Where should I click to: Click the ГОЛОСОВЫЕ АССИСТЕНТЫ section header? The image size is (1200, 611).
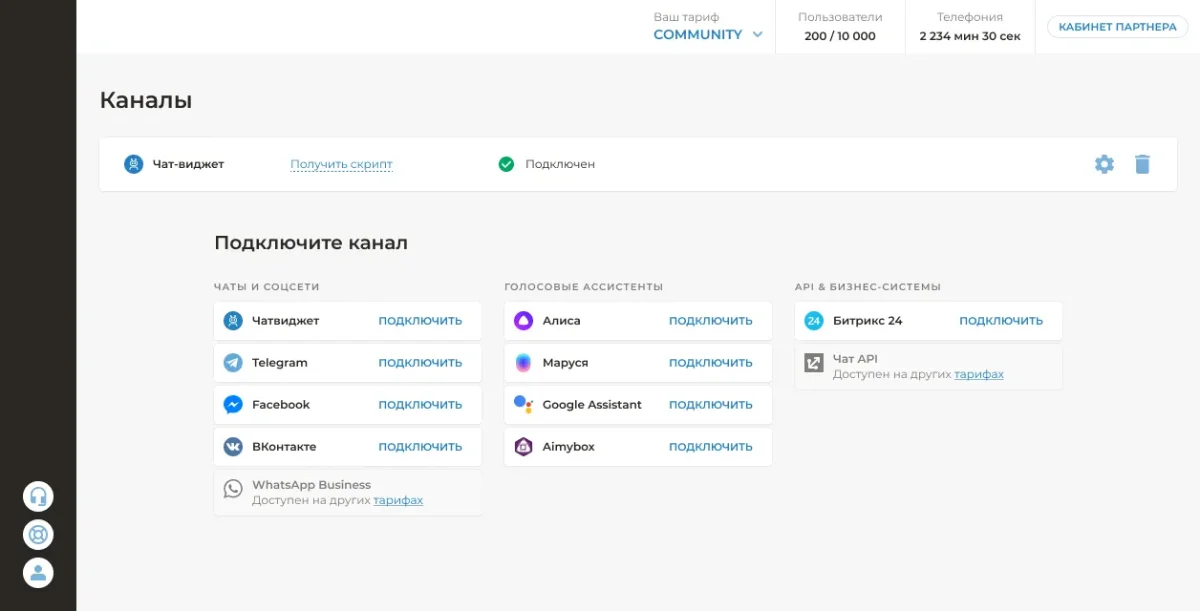(584, 287)
